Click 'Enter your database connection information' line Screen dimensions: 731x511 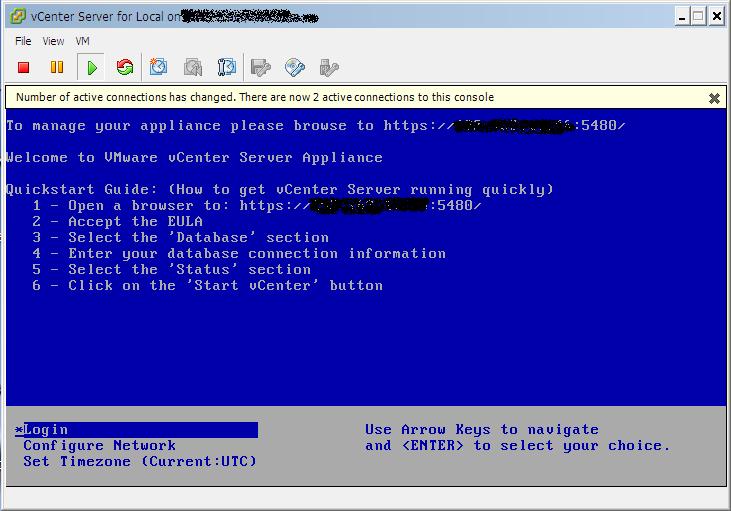(x=257, y=254)
